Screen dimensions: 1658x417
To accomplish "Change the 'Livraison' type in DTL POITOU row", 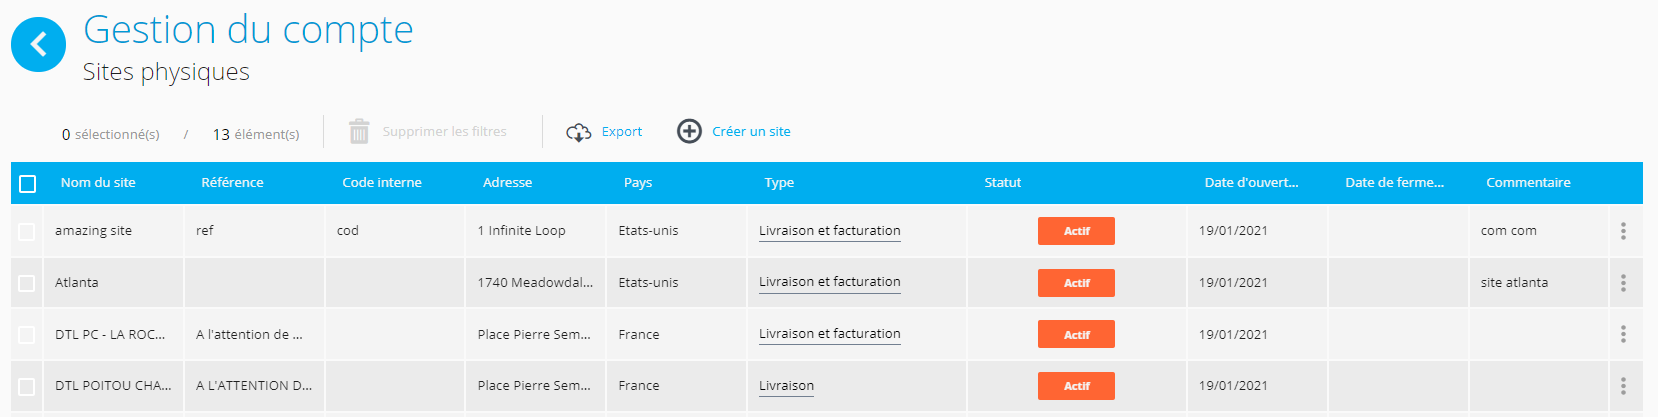I will coord(786,386).
